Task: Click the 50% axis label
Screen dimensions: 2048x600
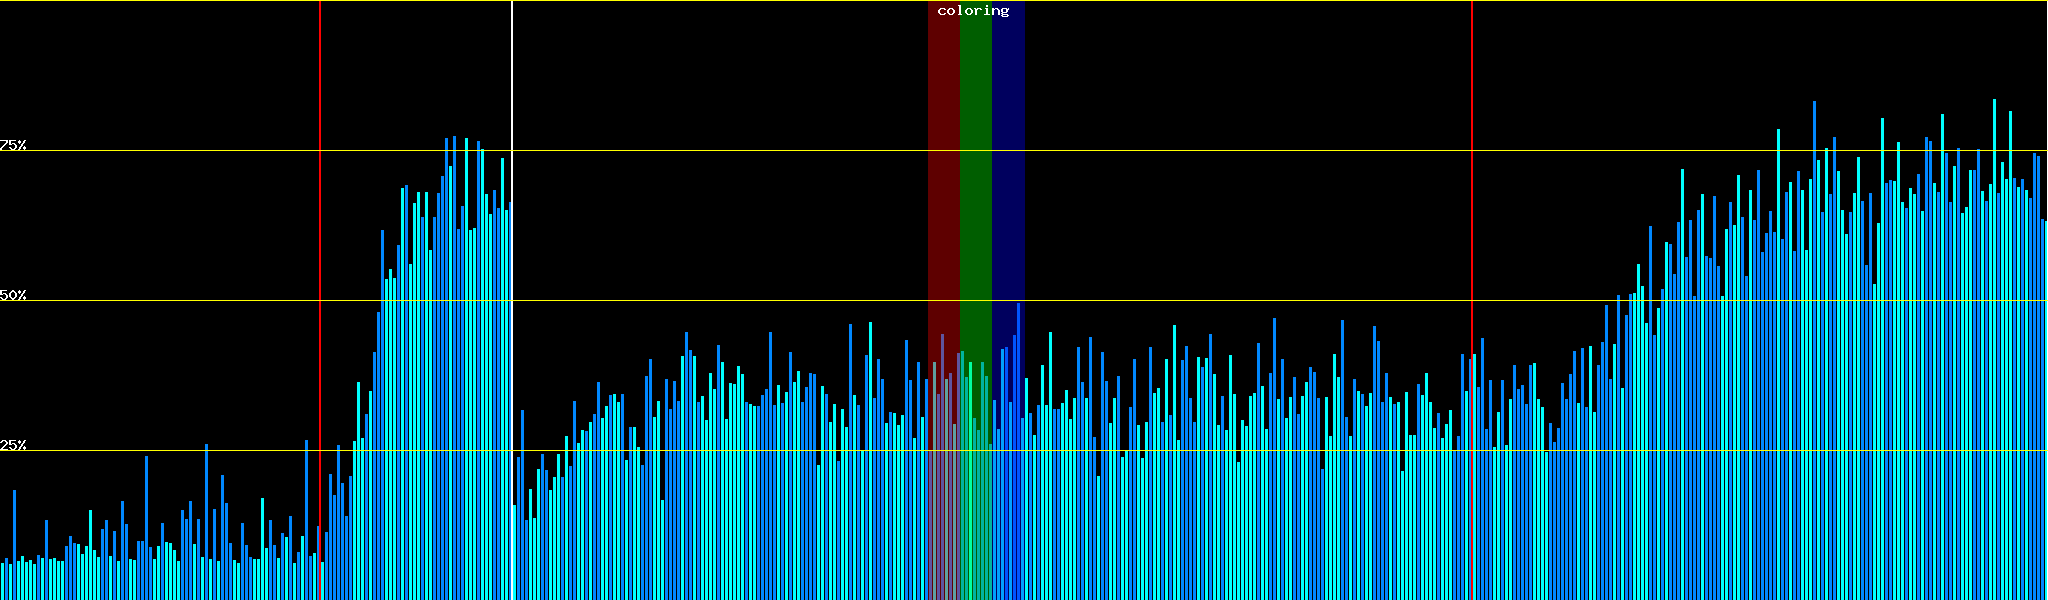Action: coord(13,296)
